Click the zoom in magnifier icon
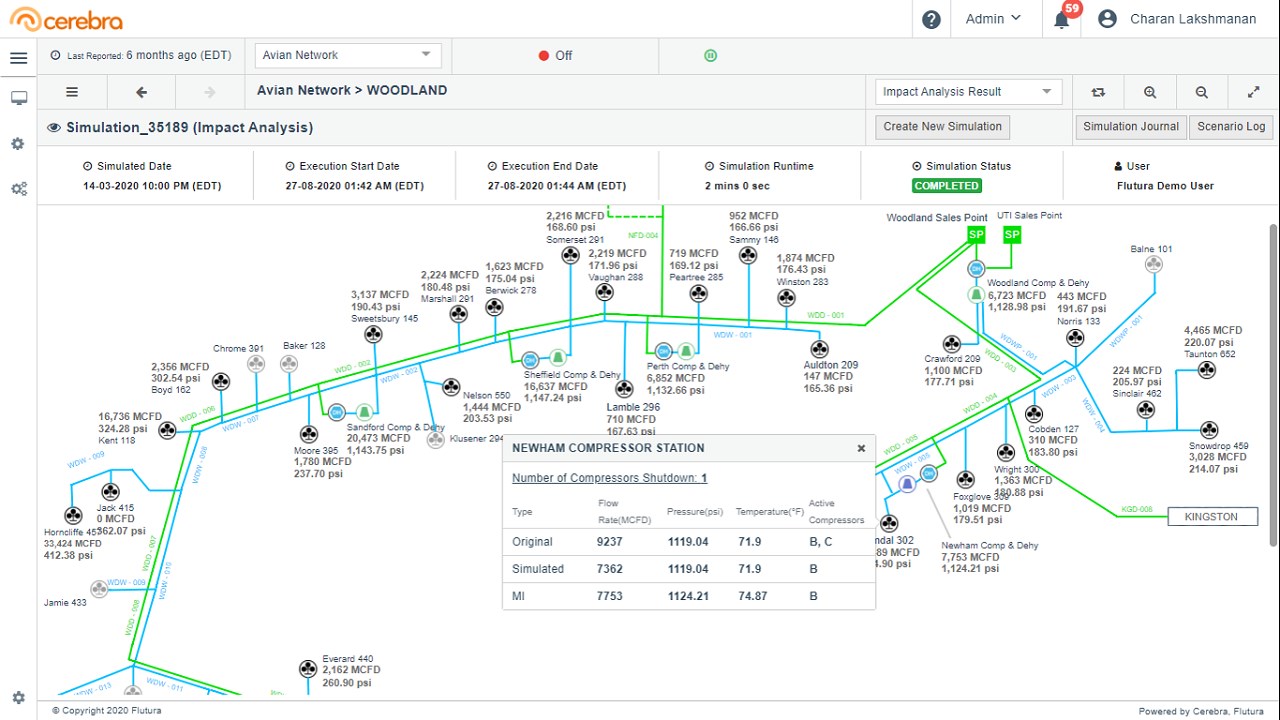 (1150, 92)
